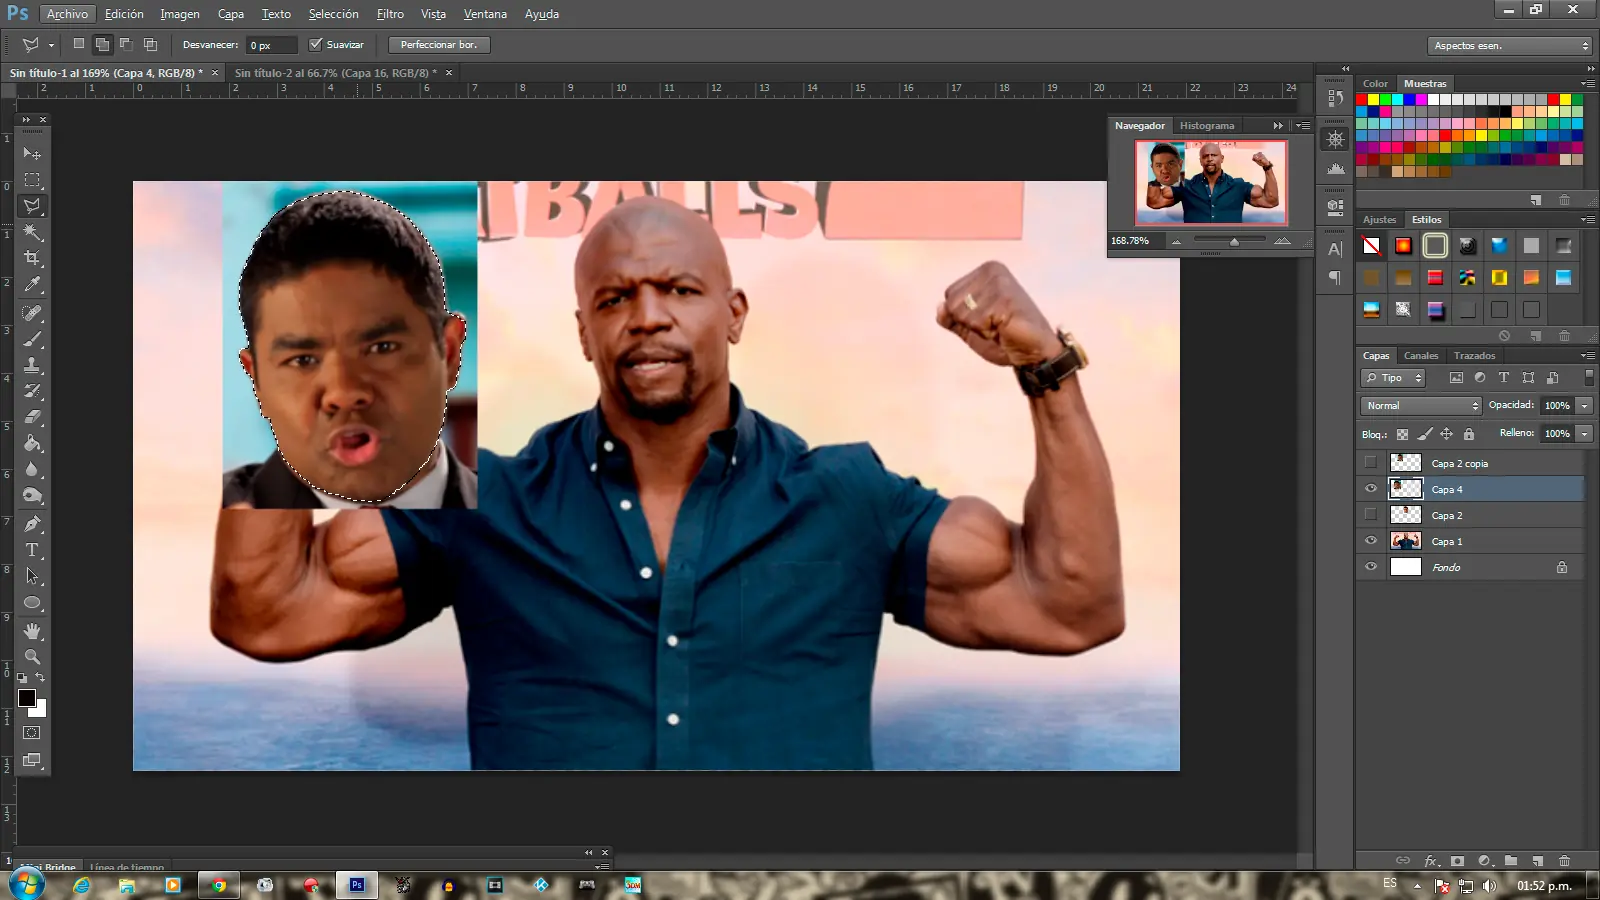Open the Capas panel options menu
Viewport: 1600px width, 900px height.
[1588, 356]
